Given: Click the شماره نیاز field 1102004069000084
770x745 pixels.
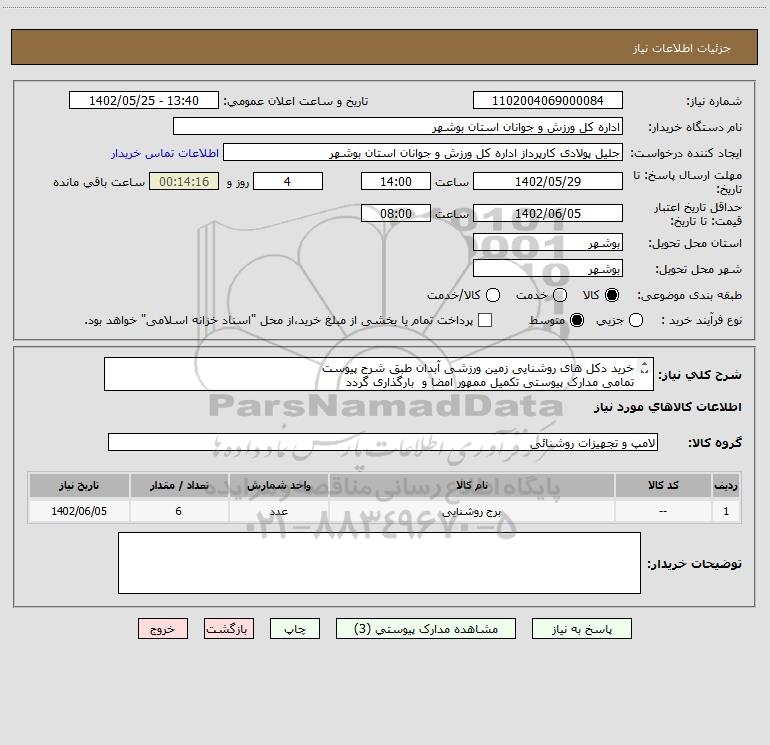Looking at the screenshot, I should [548, 100].
